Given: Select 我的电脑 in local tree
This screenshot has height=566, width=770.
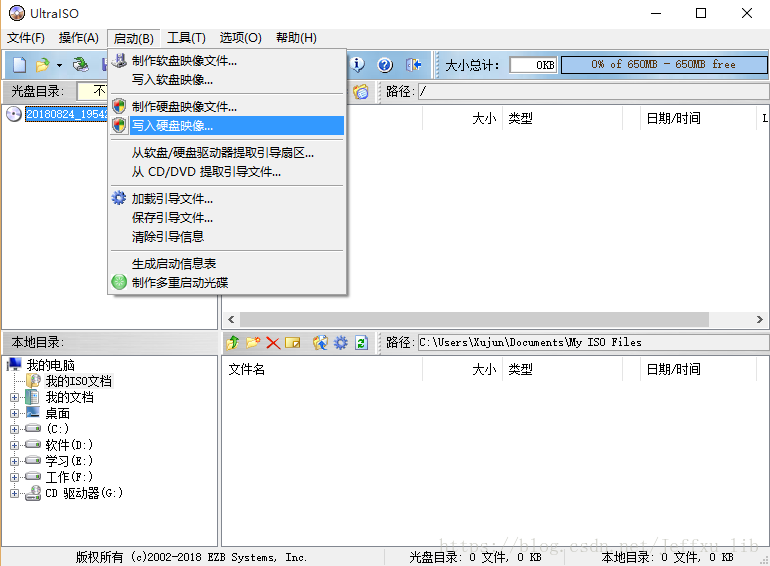Looking at the screenshot, I should click(51, 365).
